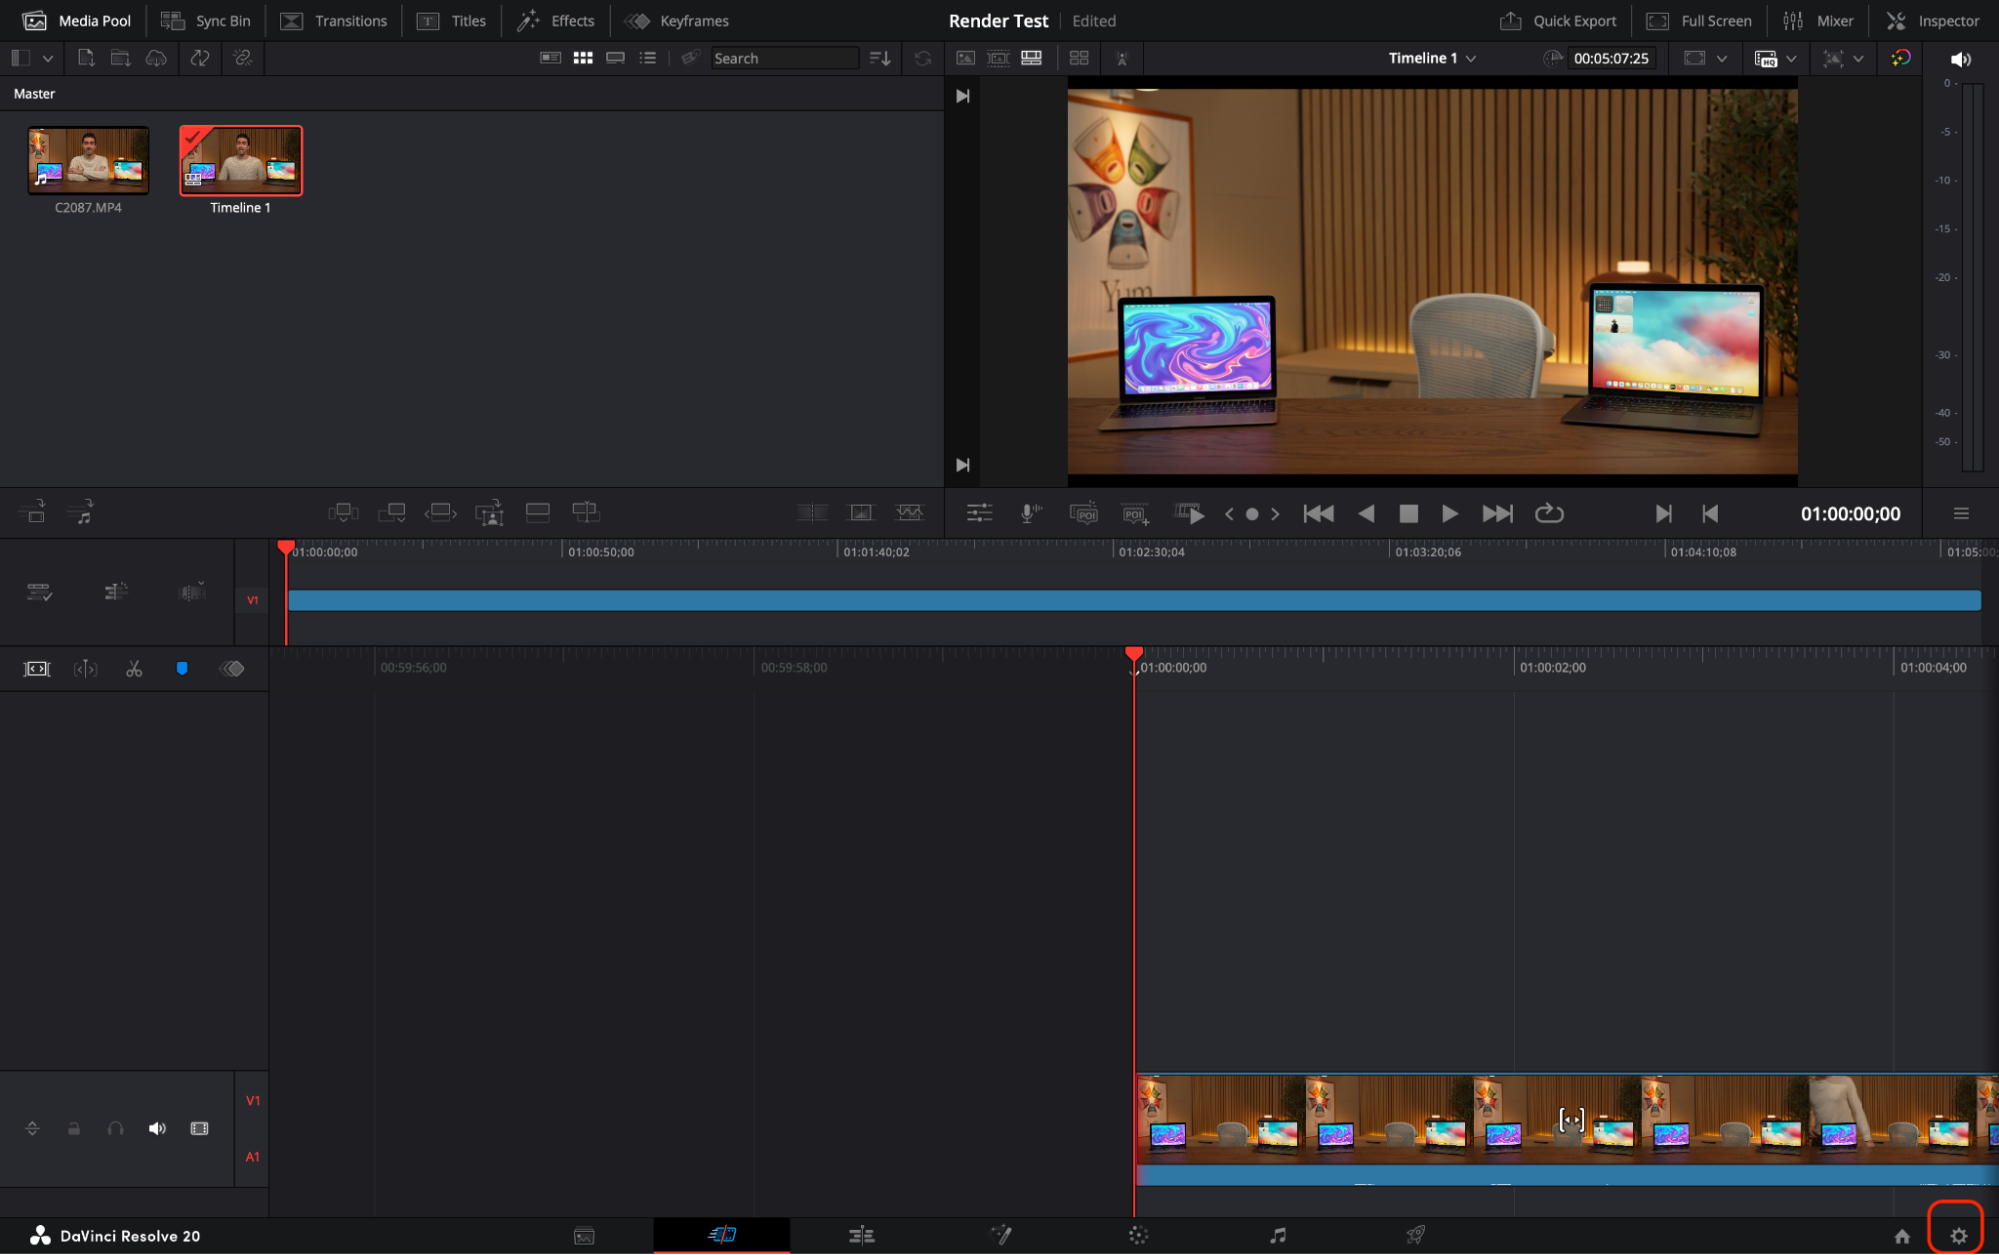Select the C2087.MP4 clip thumbnail
This screenshot has height=1255, width=1999.
88,161
